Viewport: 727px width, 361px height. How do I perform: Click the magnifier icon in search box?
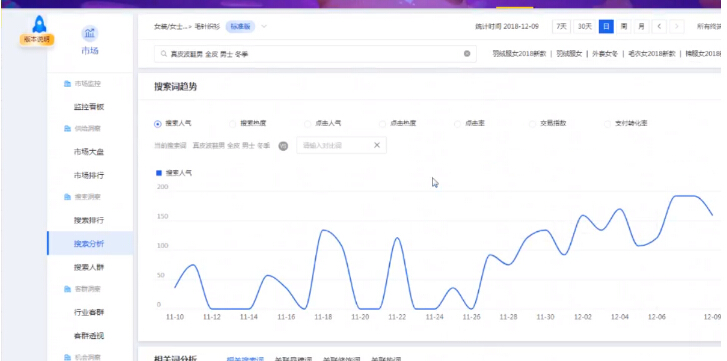click(164, 54)
